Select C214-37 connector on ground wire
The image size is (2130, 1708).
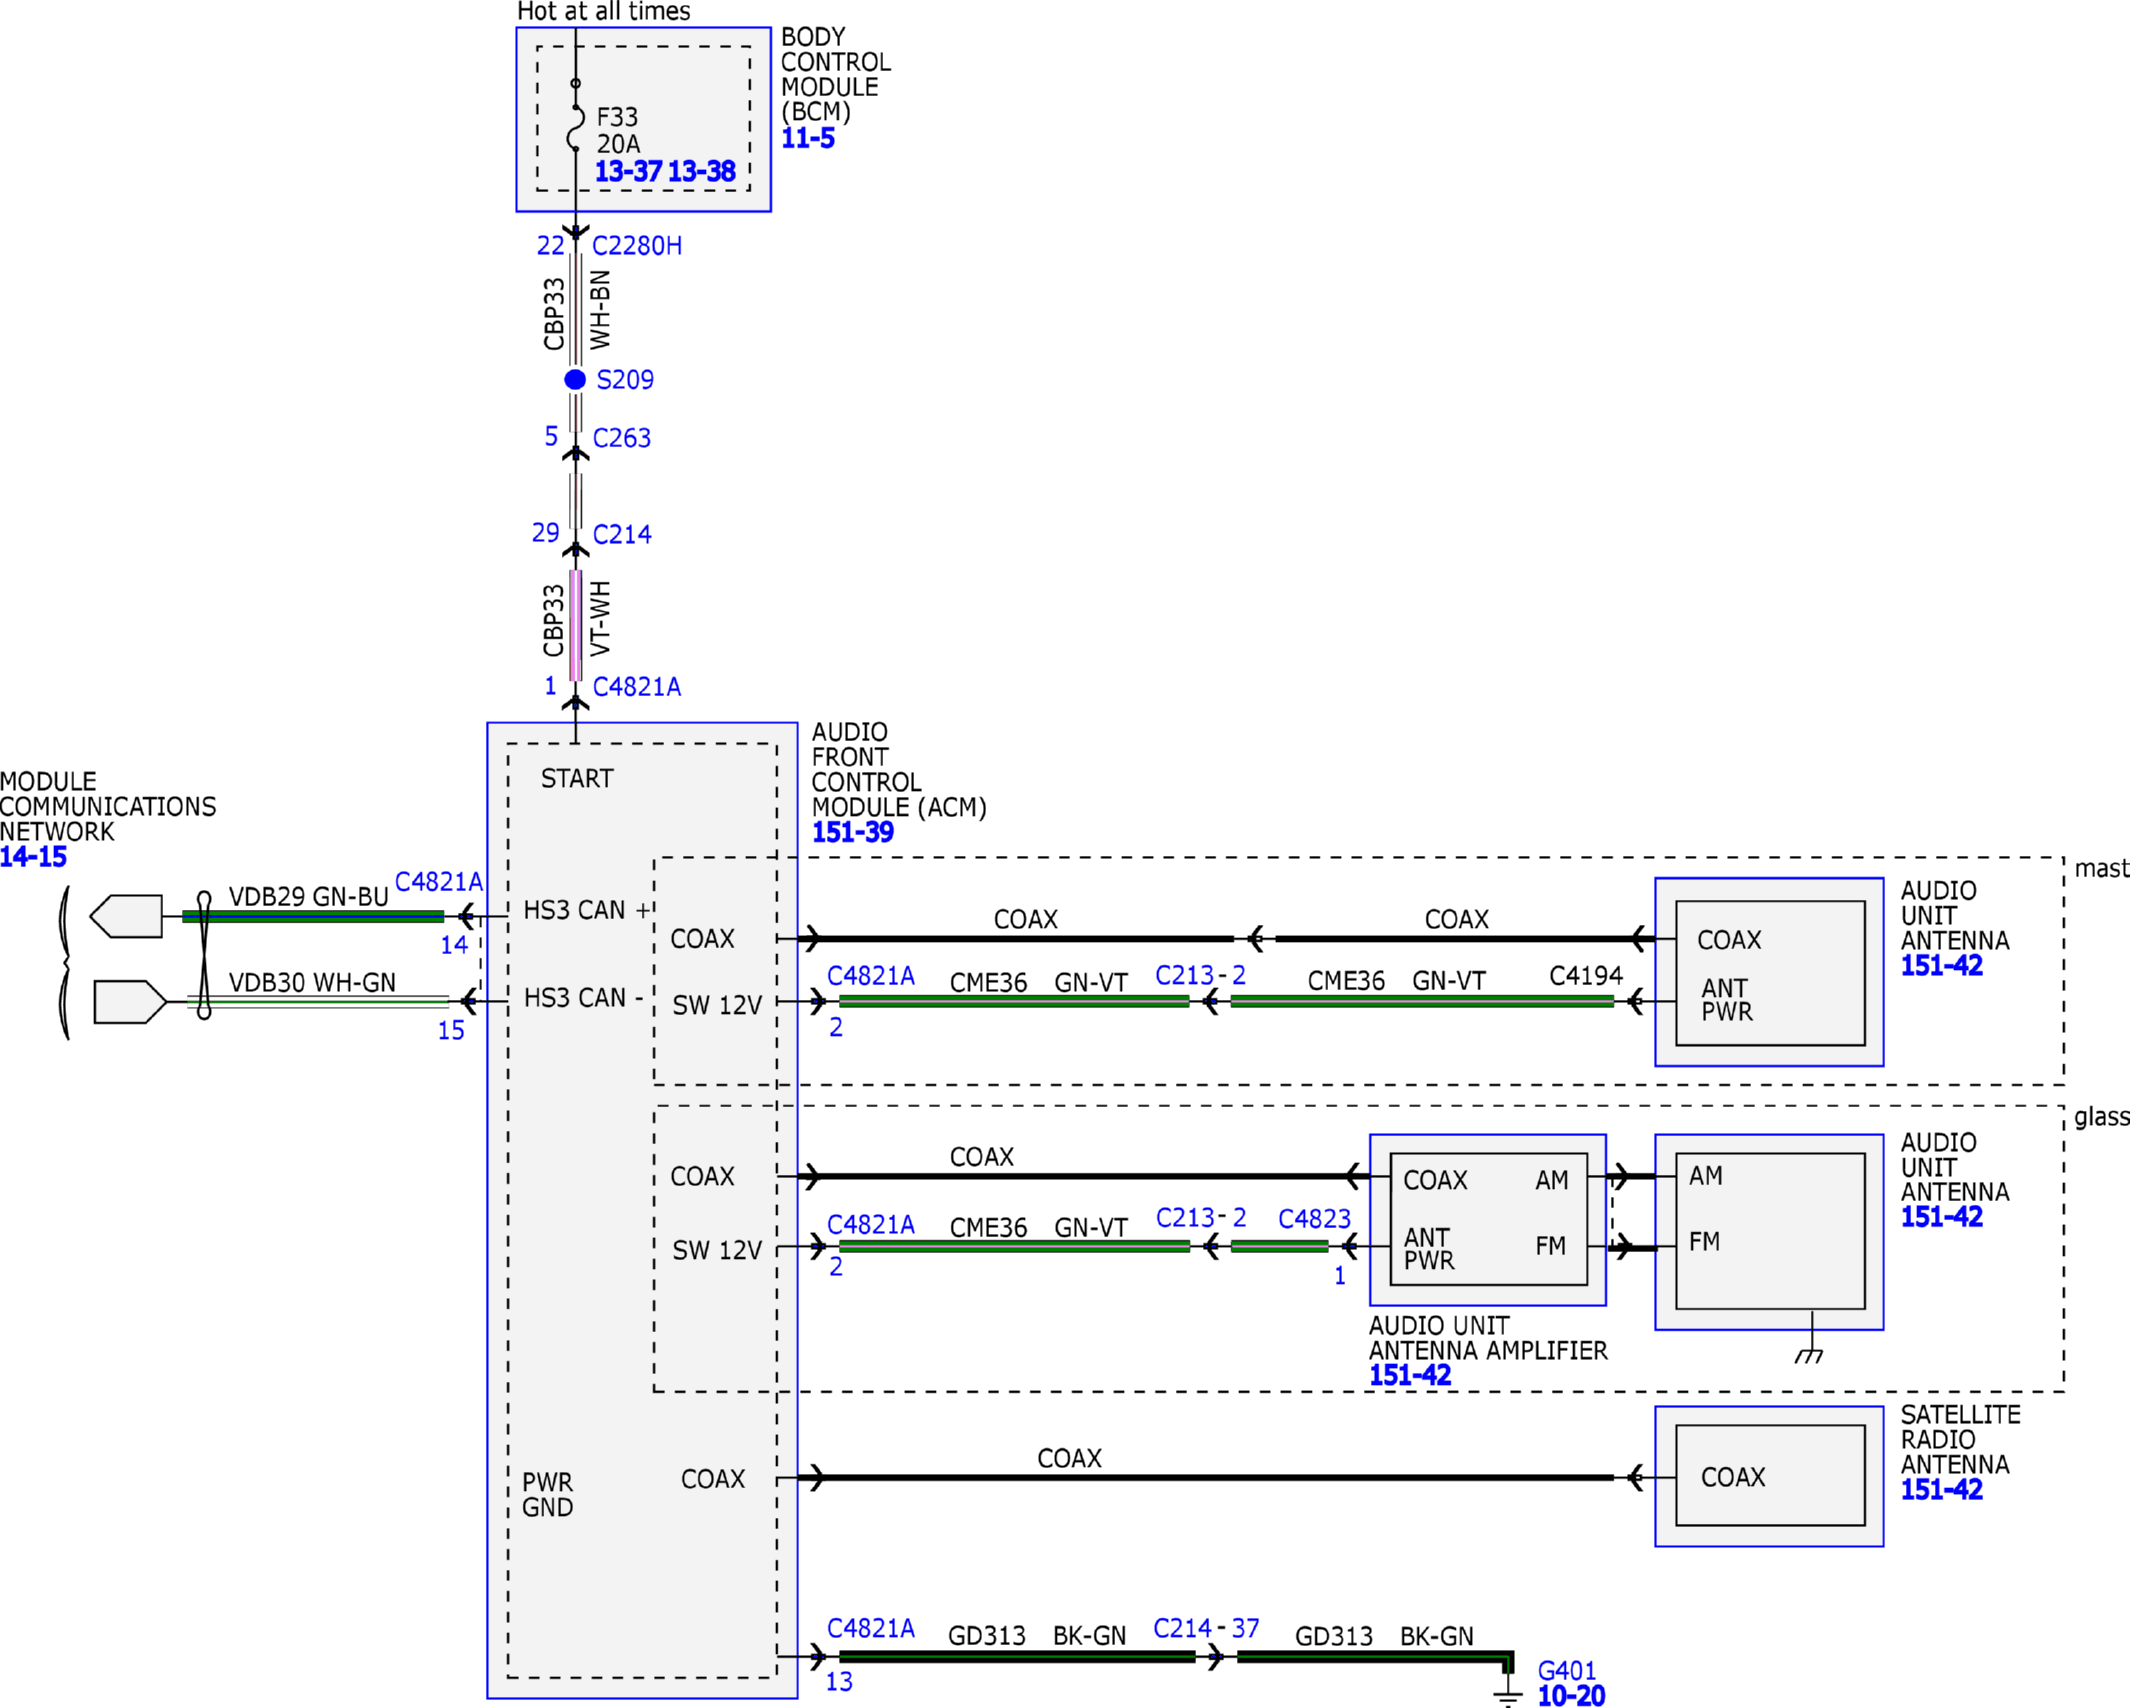pos(1206,1629)
